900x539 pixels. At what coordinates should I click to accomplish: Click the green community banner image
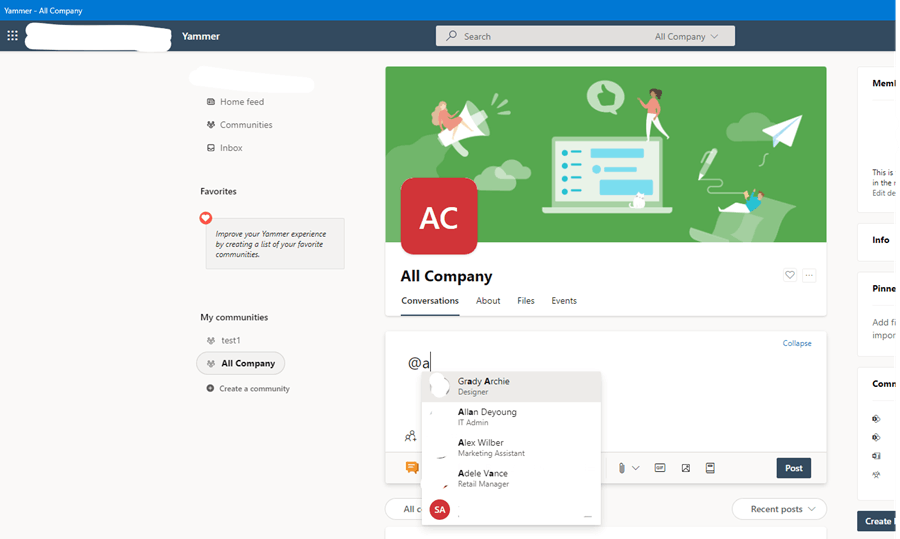click(606, 154)
